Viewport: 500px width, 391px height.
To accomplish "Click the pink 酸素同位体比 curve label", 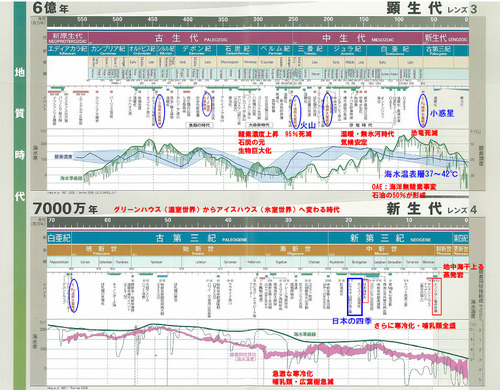I will (x=243, y=357).
